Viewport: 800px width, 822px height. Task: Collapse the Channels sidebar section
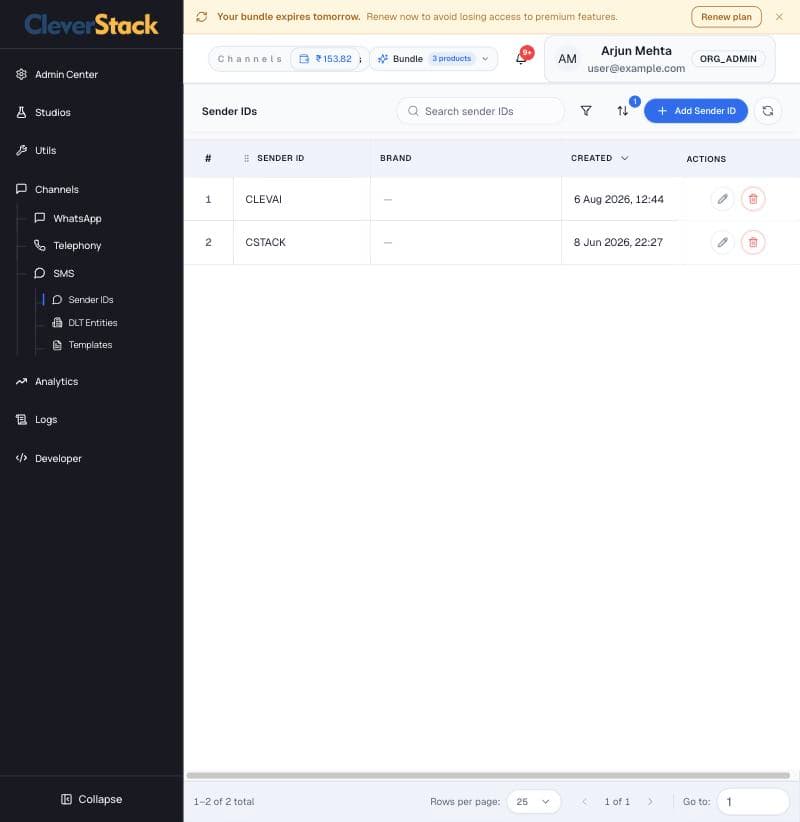pos(57,189)
